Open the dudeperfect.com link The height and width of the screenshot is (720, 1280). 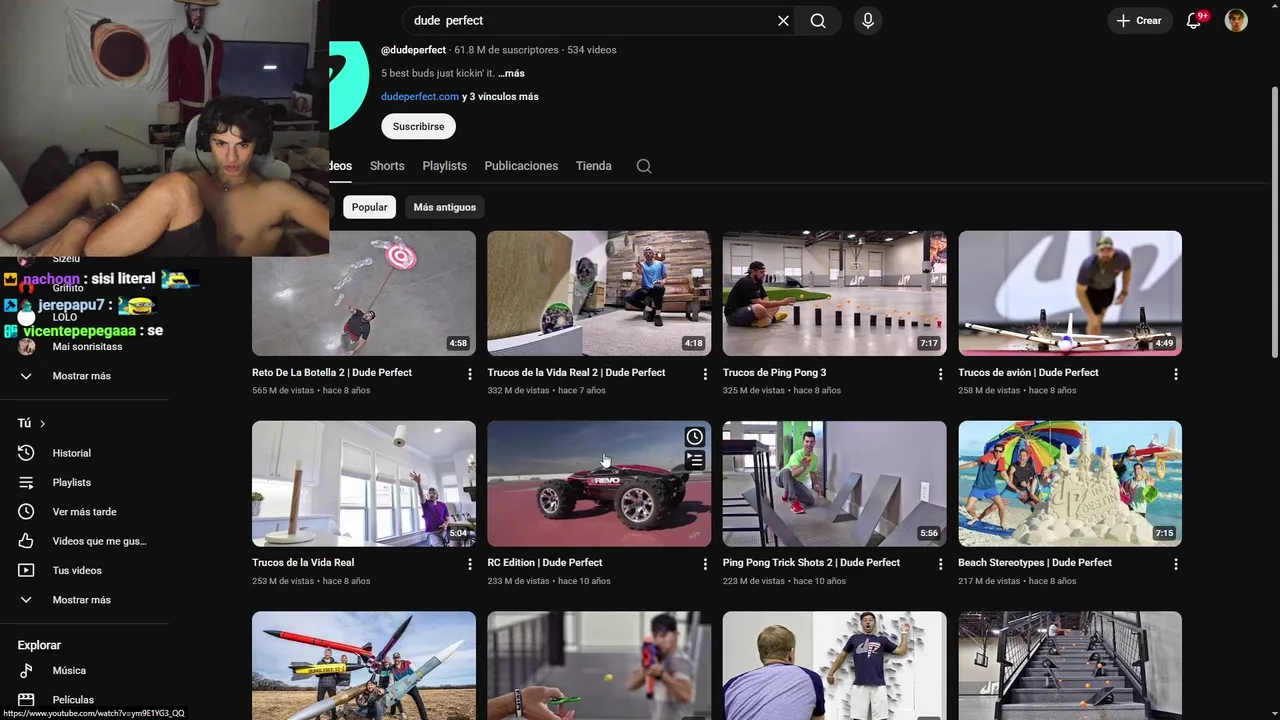tap(420, 97)
